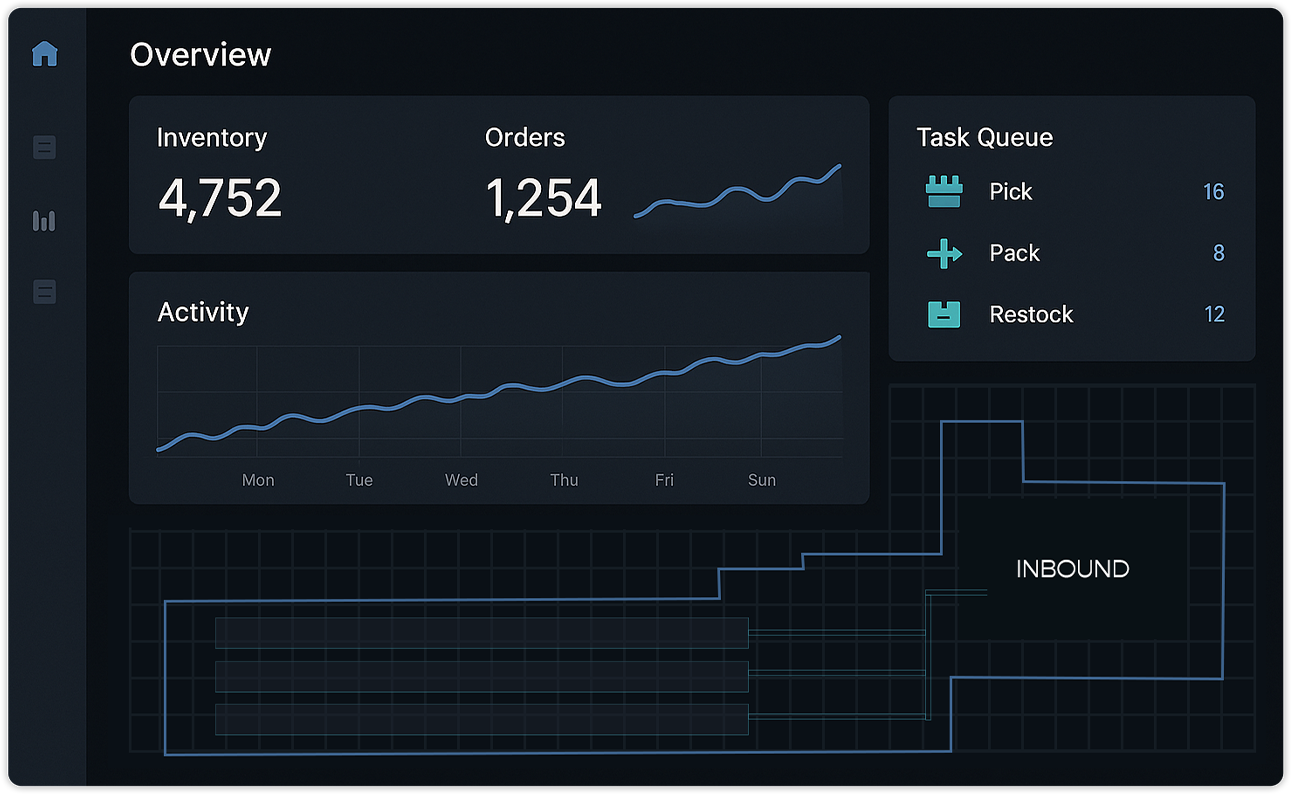The height and width of the screenshot is (794, 1291).
Task: Click the Pick count of 16
Action: [1213, 192]
